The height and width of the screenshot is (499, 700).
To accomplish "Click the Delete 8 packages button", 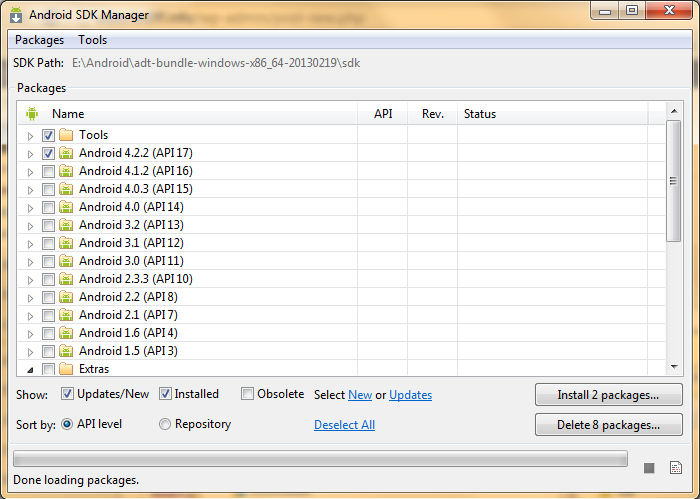I will (608, 424).
